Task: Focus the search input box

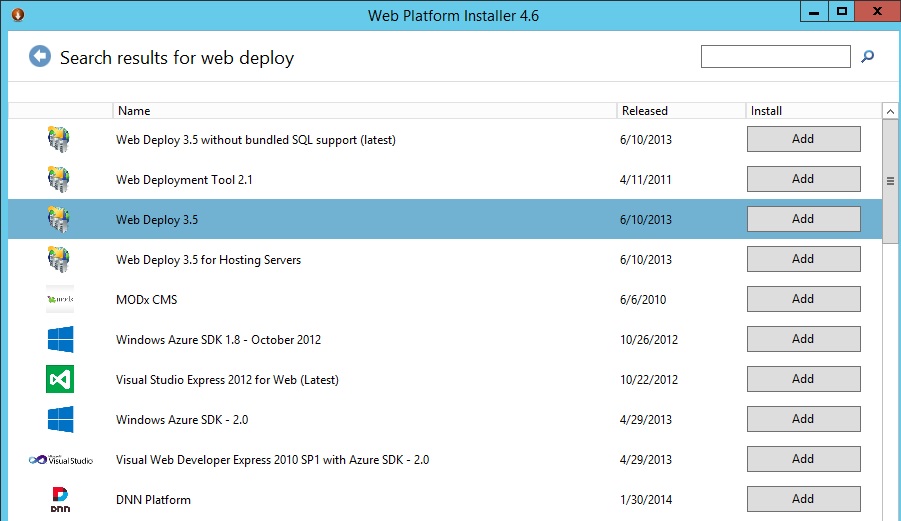Action: pos(775,56)
